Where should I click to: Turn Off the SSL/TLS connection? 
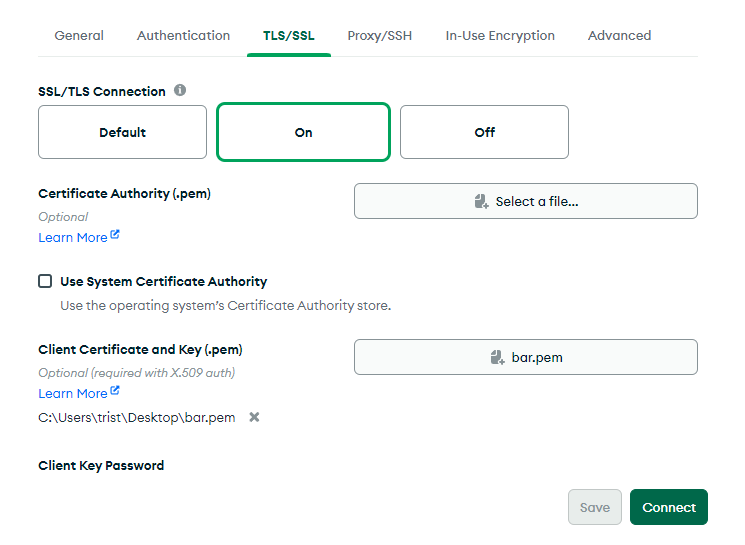(x=484, y=132)
